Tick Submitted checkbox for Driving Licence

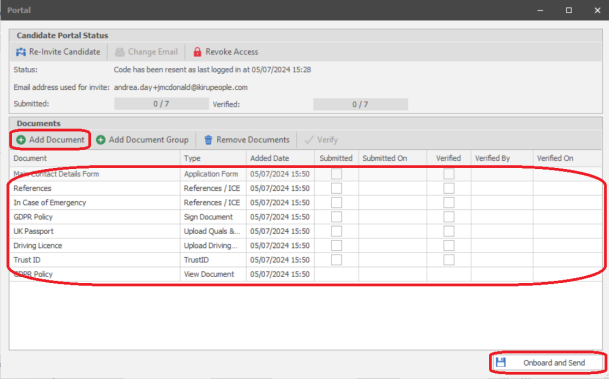[x=336, y=246]
